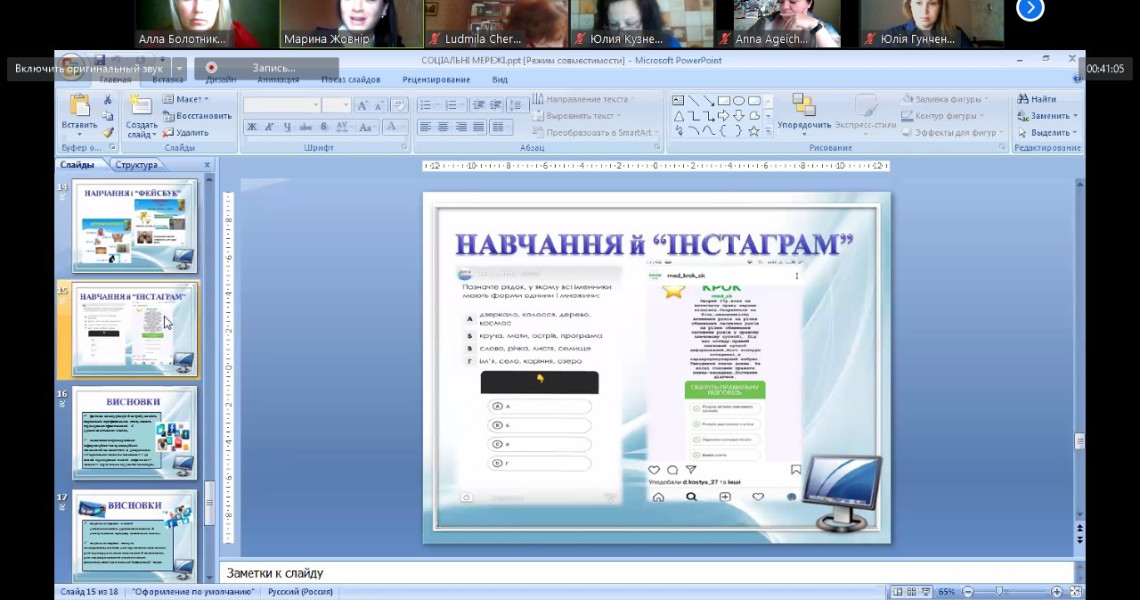Increase font size with the large A icon

coord(362,105)
